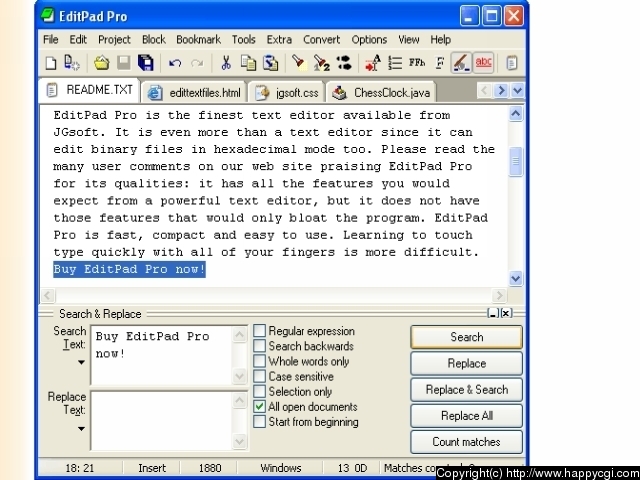
Task: Toggle spell check abc icon
Action: click(483, 63)
